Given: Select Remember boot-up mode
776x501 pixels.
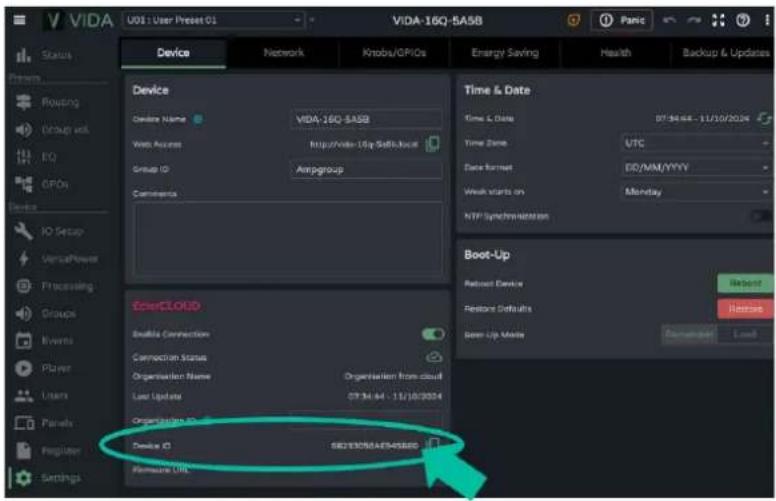Looking at the screenshot, I should [689, 335].
